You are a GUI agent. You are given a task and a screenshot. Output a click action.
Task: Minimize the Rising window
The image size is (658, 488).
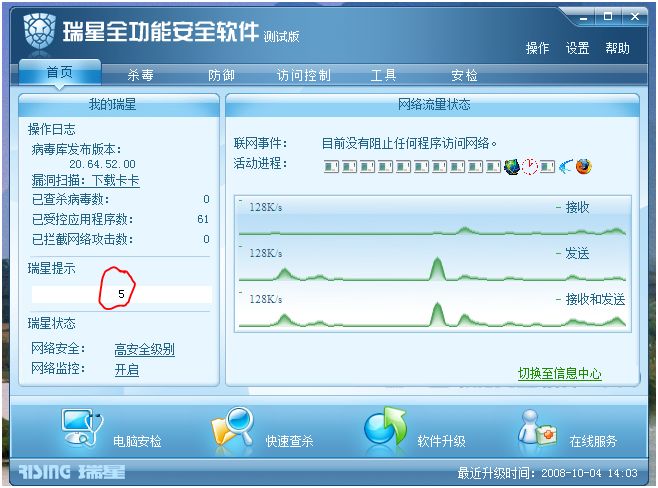(584, 17)
